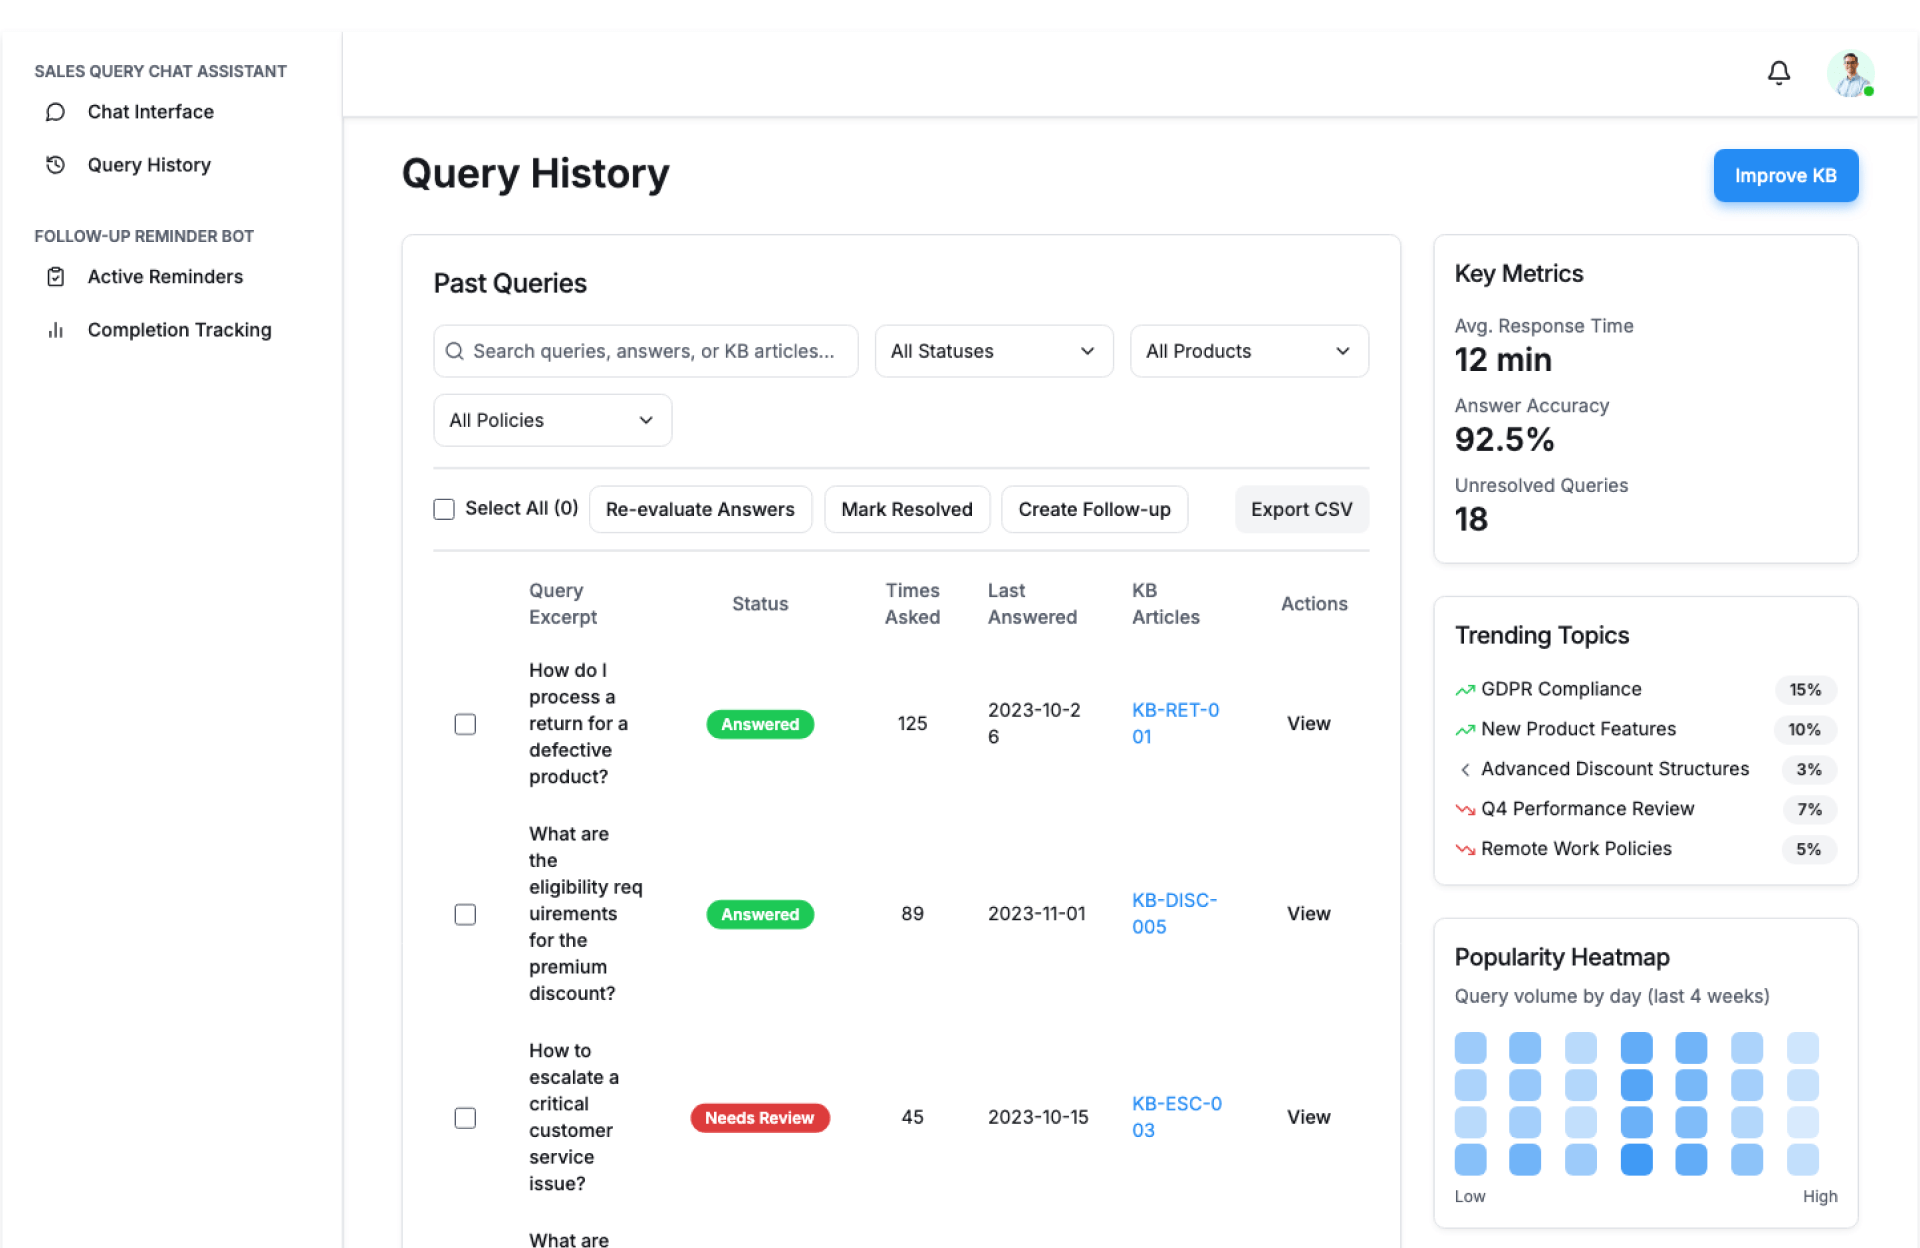Click the GDPR Compliance trending-up arrow icon
The height and width of the screenshot is (1248, 1920).
(1465, 690)
